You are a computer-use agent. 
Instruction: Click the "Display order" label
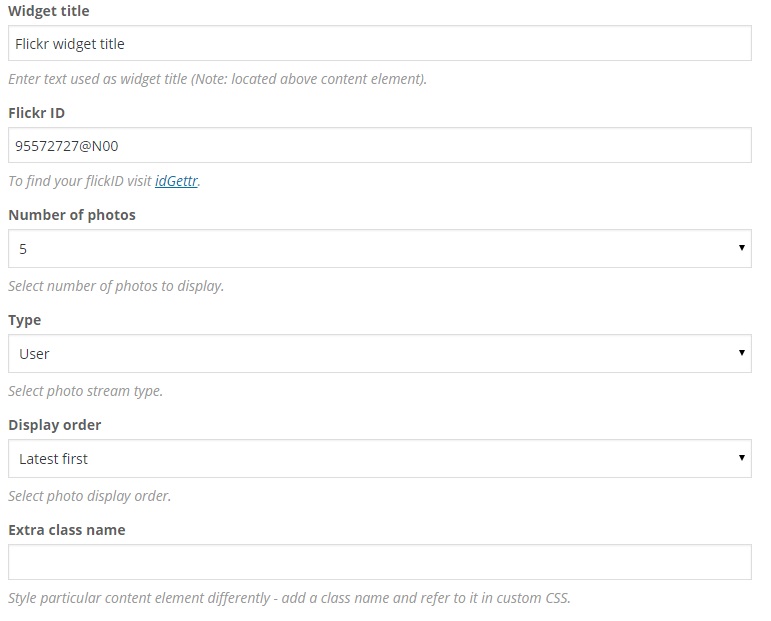54,425
